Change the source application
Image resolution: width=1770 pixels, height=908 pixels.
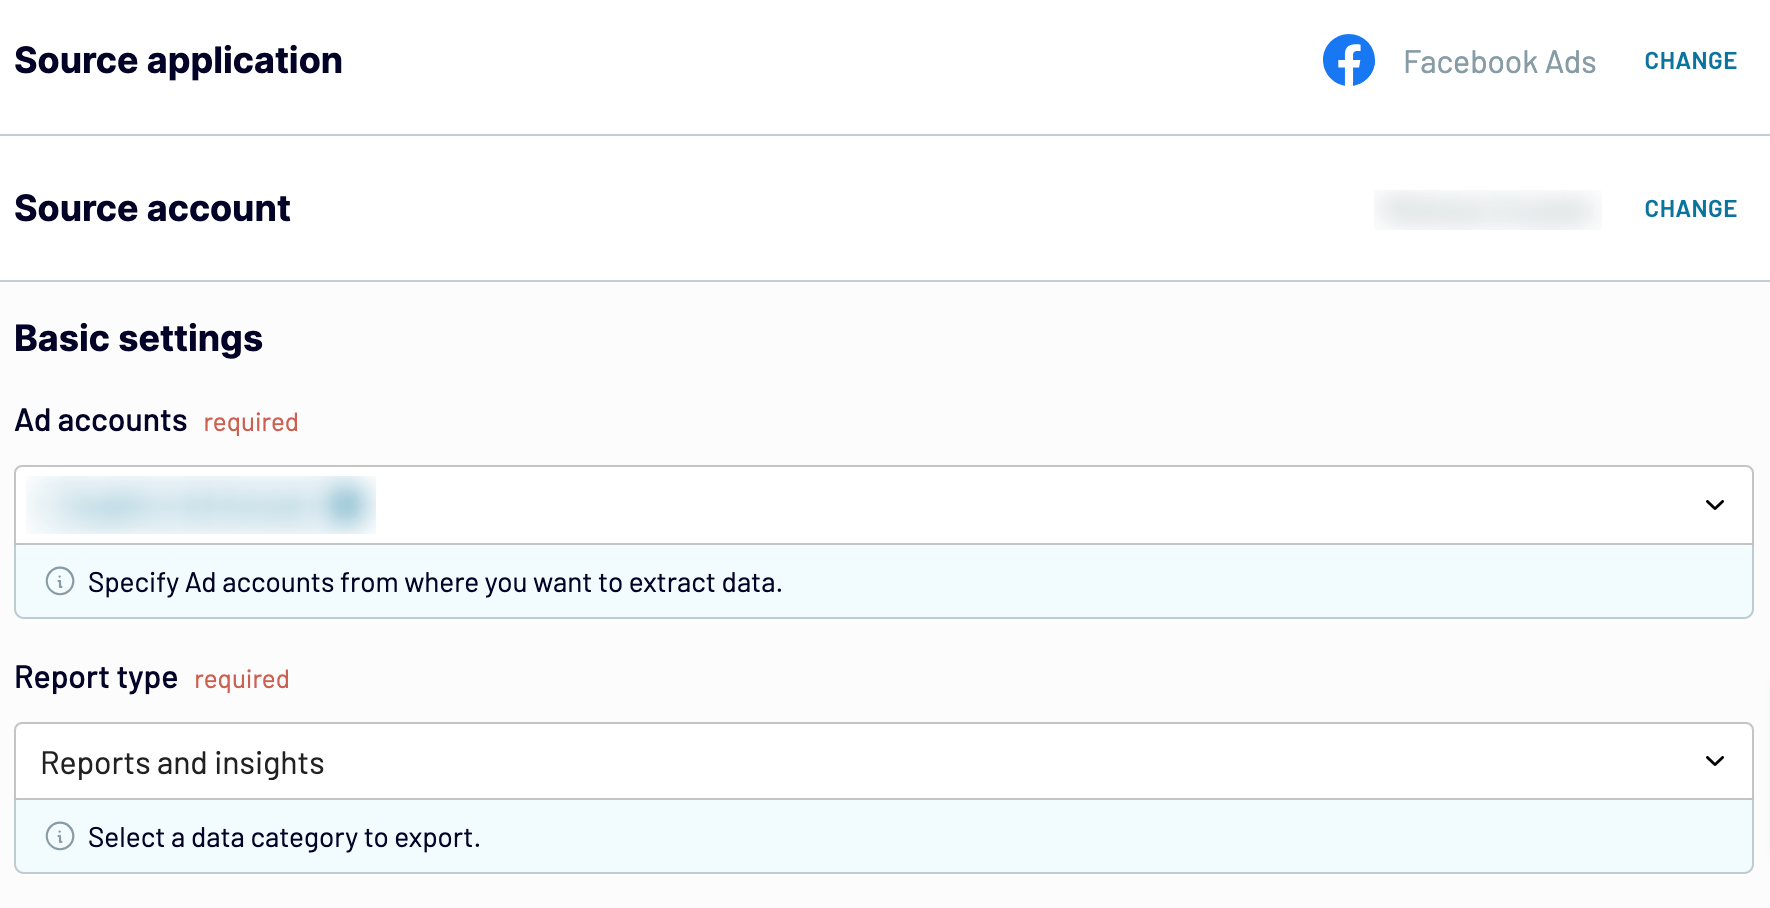pos(1690,61)
